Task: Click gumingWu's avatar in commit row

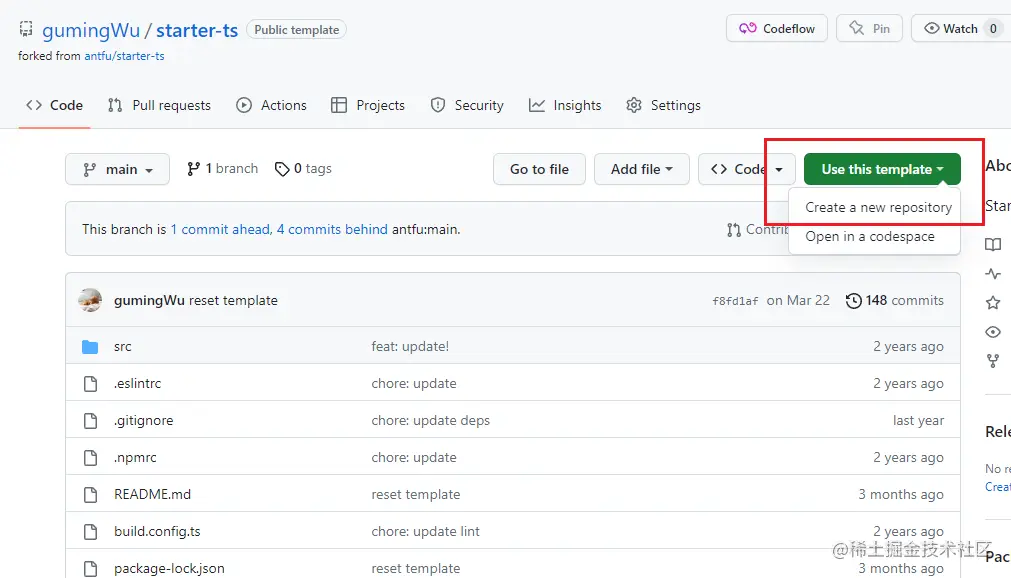Action: (90, 300)
